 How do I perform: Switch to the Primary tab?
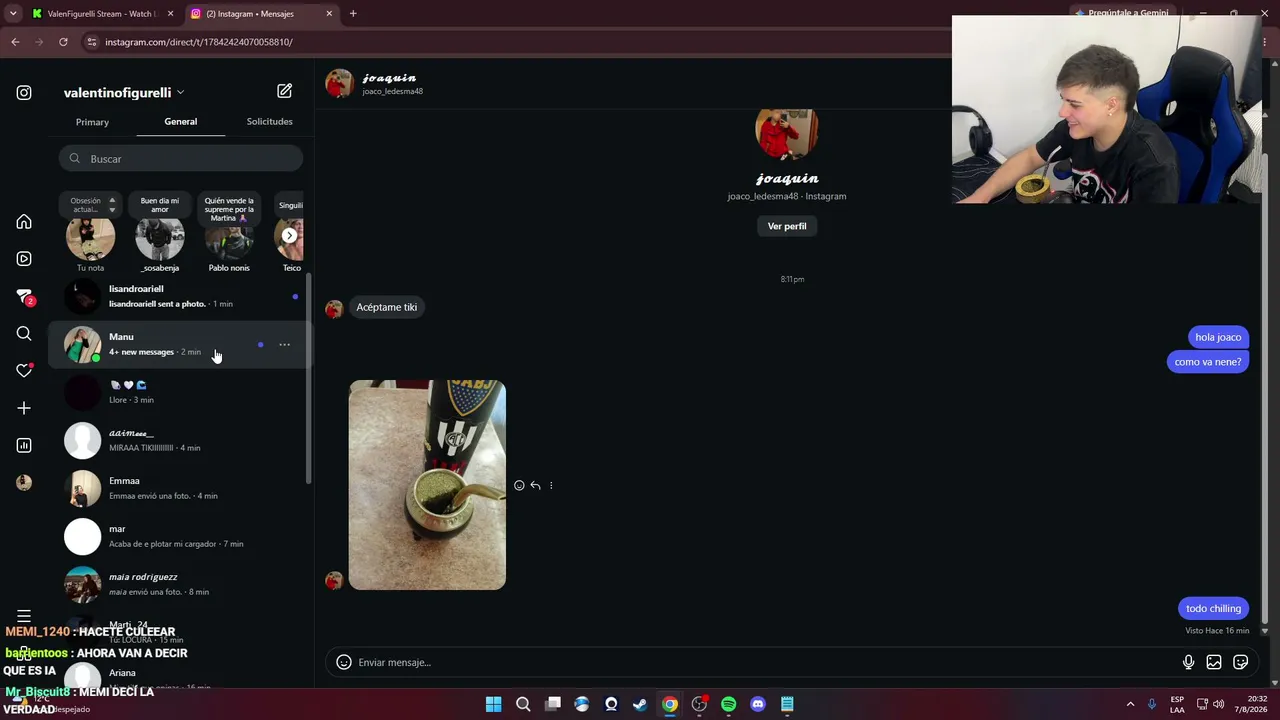pos(92,122)
